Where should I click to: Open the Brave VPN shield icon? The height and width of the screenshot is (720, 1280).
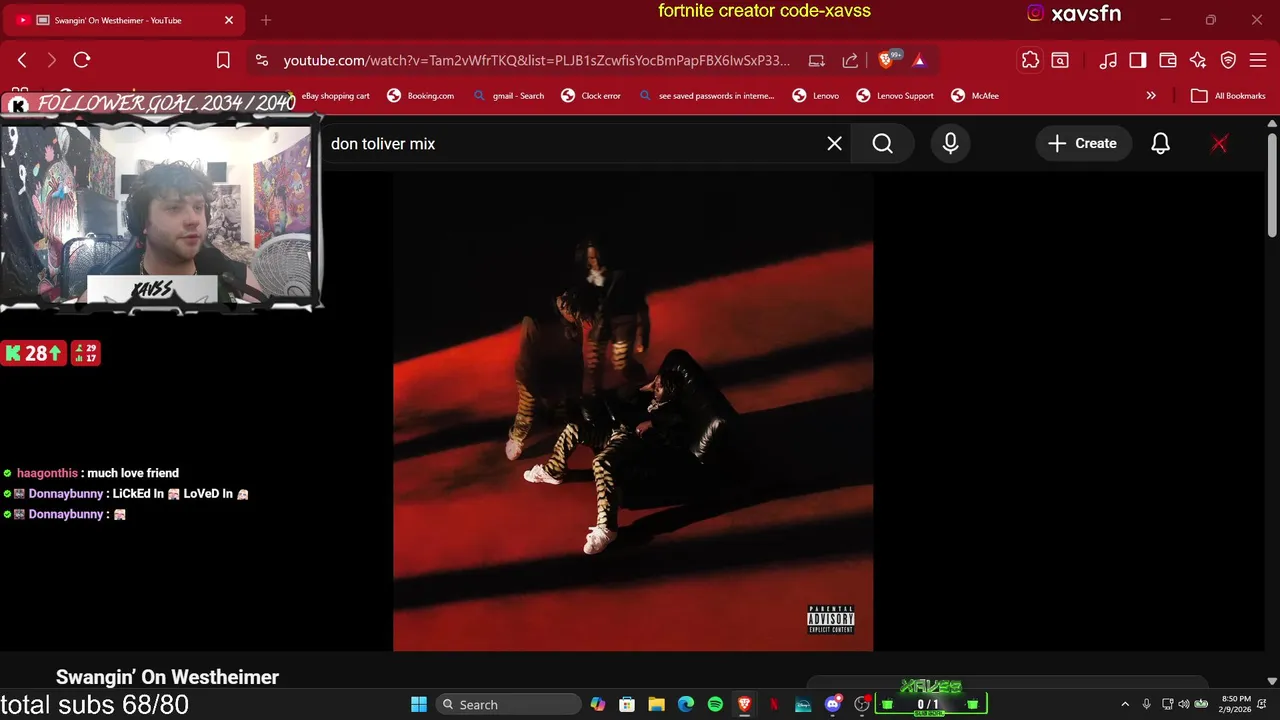pyautogui.click(x=1228, y=61)
